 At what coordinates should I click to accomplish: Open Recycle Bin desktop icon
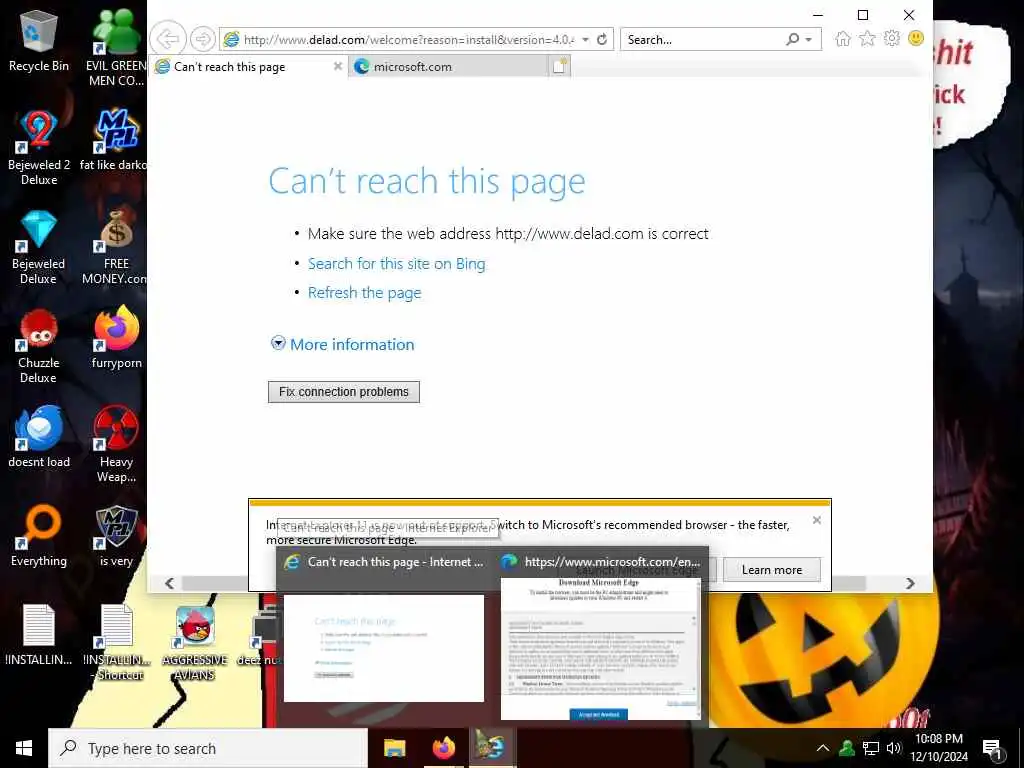(39, 42)
